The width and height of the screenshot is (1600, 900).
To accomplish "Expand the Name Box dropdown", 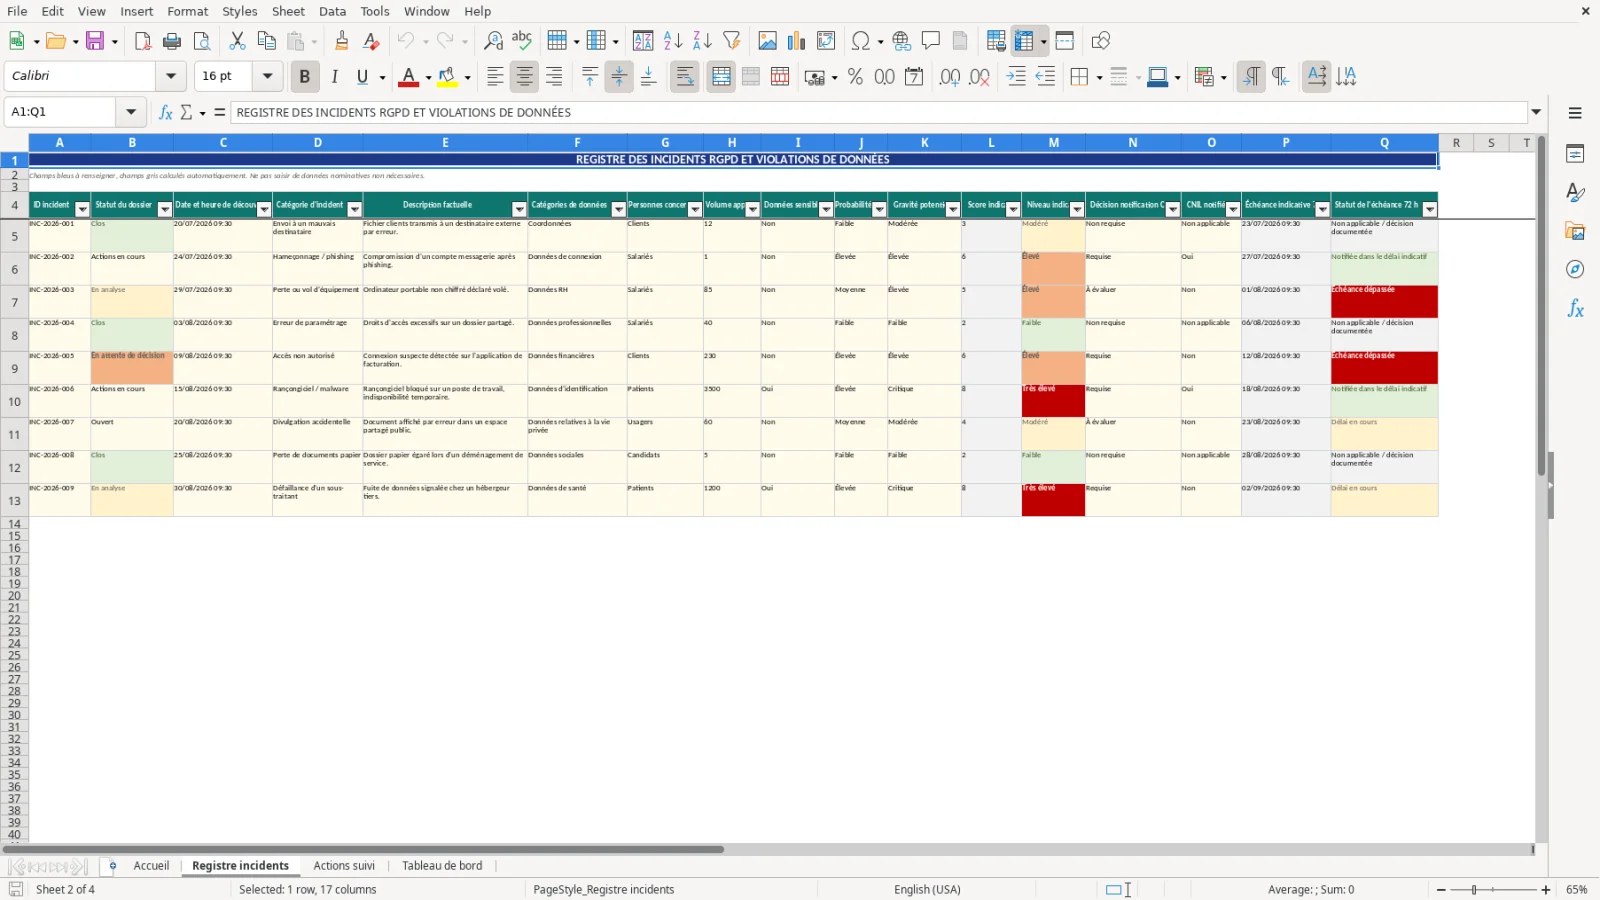I will click(131, 112).
